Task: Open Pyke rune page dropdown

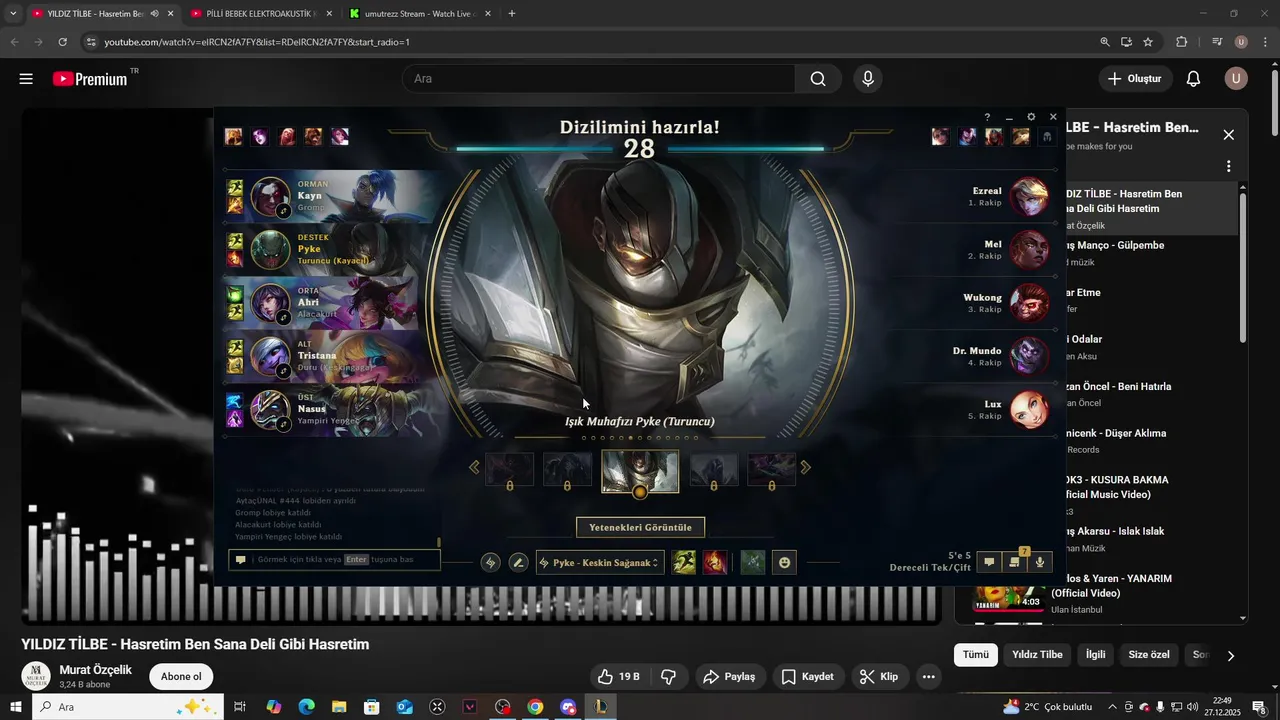Action: (600, 563)
